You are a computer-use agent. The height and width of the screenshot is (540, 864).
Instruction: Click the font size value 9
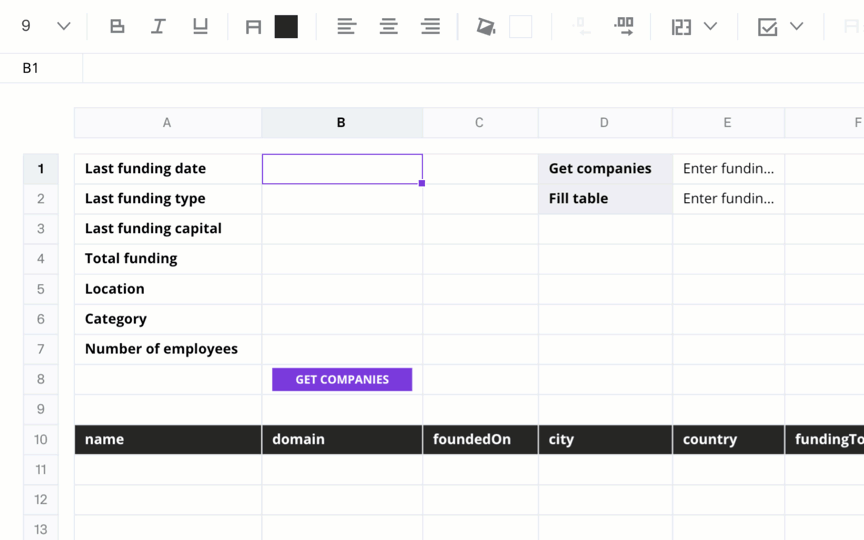(26, 26)
